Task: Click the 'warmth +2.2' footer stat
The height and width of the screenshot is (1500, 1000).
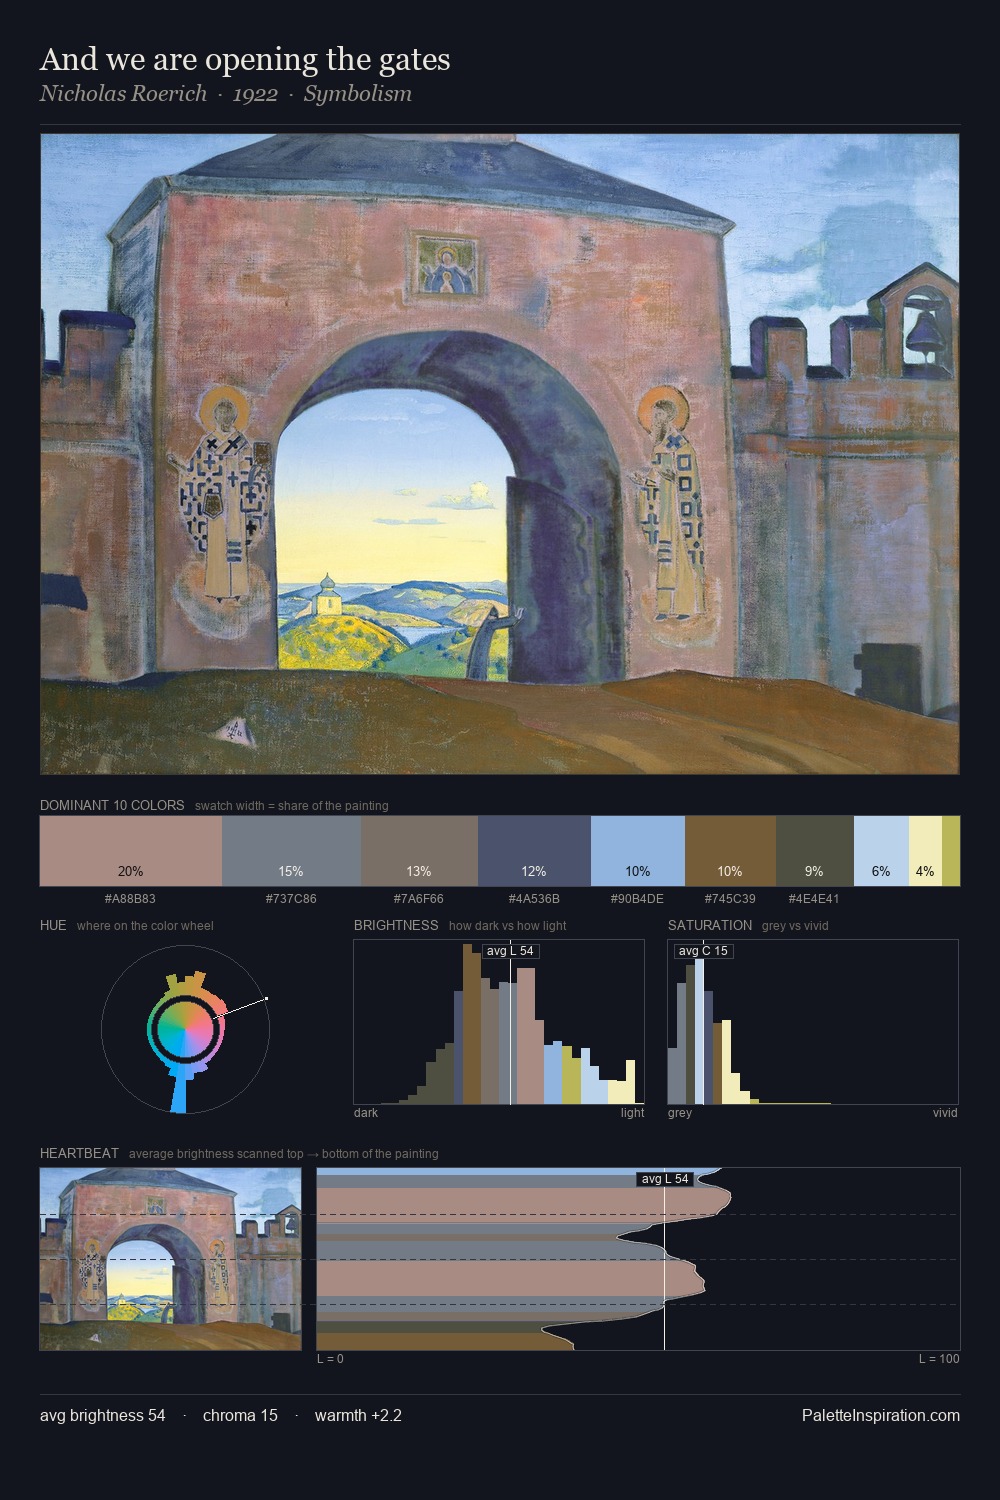Action: click(x=358, y=1416)
